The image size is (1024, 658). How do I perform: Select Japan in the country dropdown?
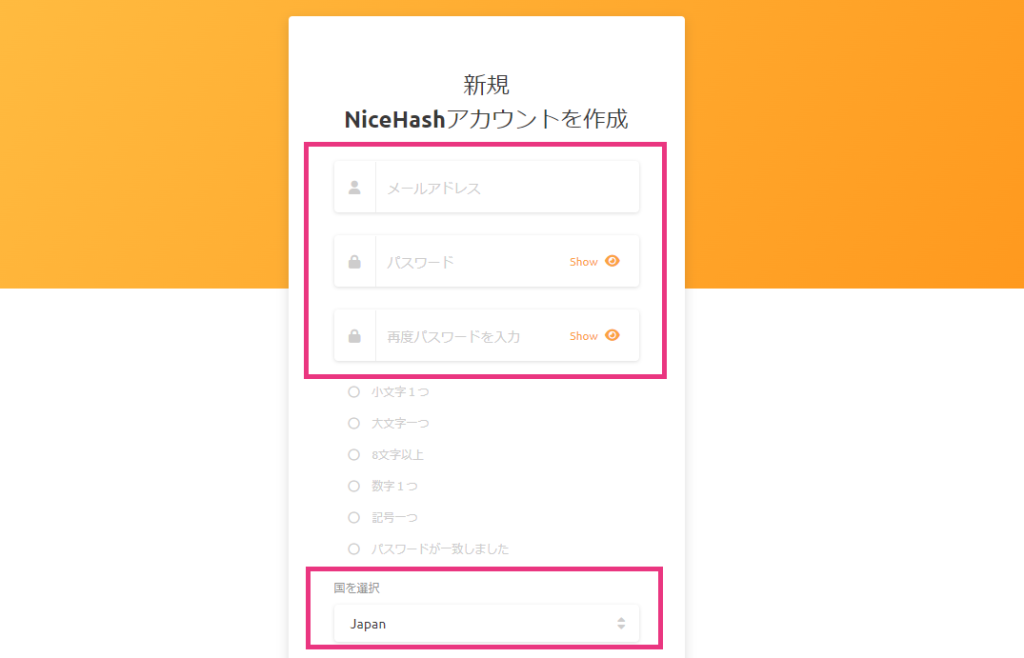367,623
